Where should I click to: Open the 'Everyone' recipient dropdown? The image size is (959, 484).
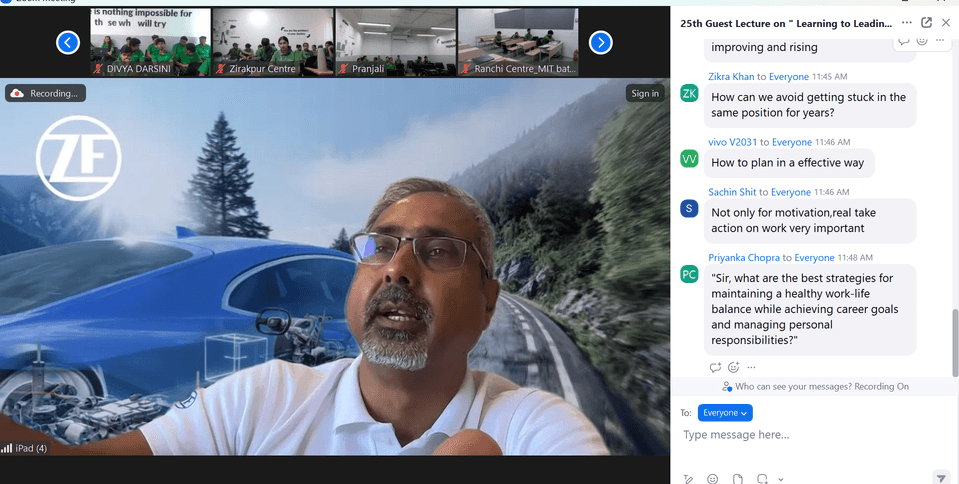click(x=725, y=413)
